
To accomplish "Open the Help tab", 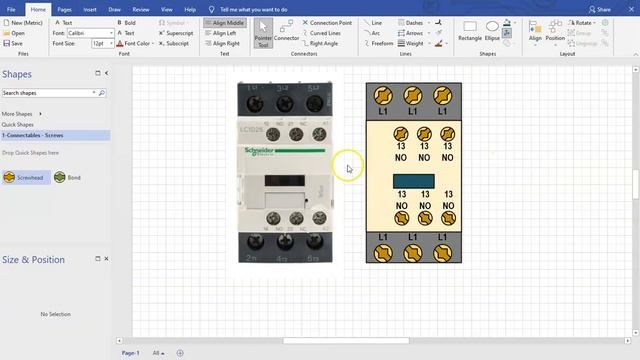I will (x=190, y=9).
